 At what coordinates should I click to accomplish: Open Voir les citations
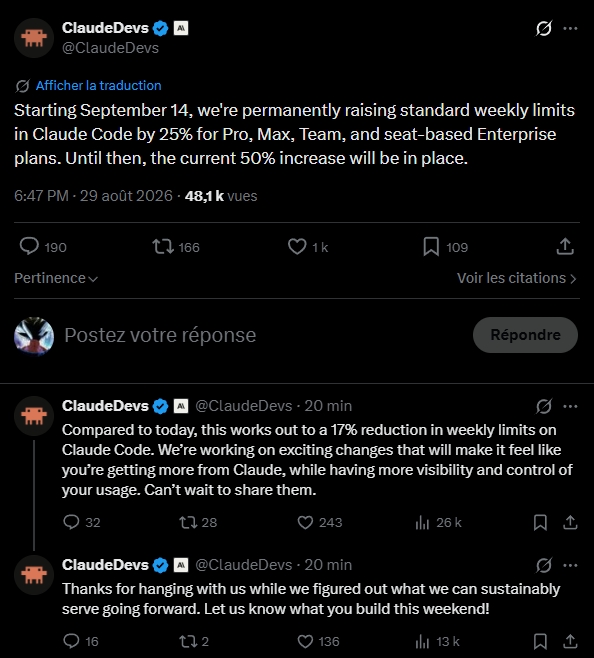pos(517,278)
